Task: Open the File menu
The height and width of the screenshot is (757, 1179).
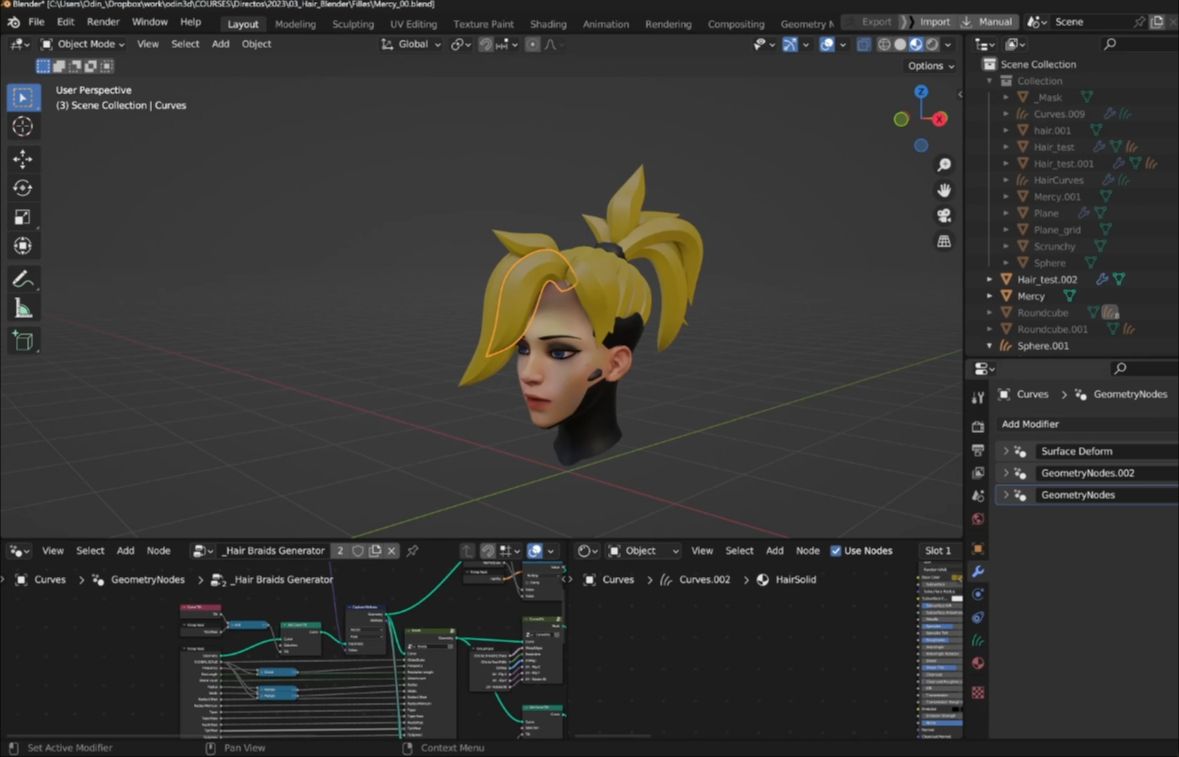Action: click(x=36, y=23)
